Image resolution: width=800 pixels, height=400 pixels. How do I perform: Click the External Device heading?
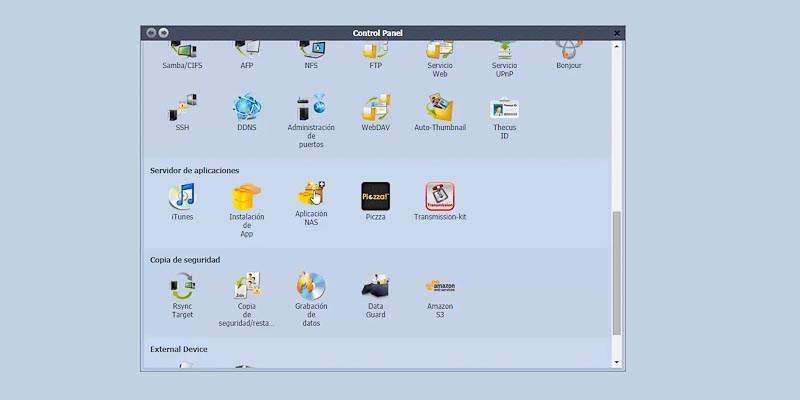pos(179,349)
